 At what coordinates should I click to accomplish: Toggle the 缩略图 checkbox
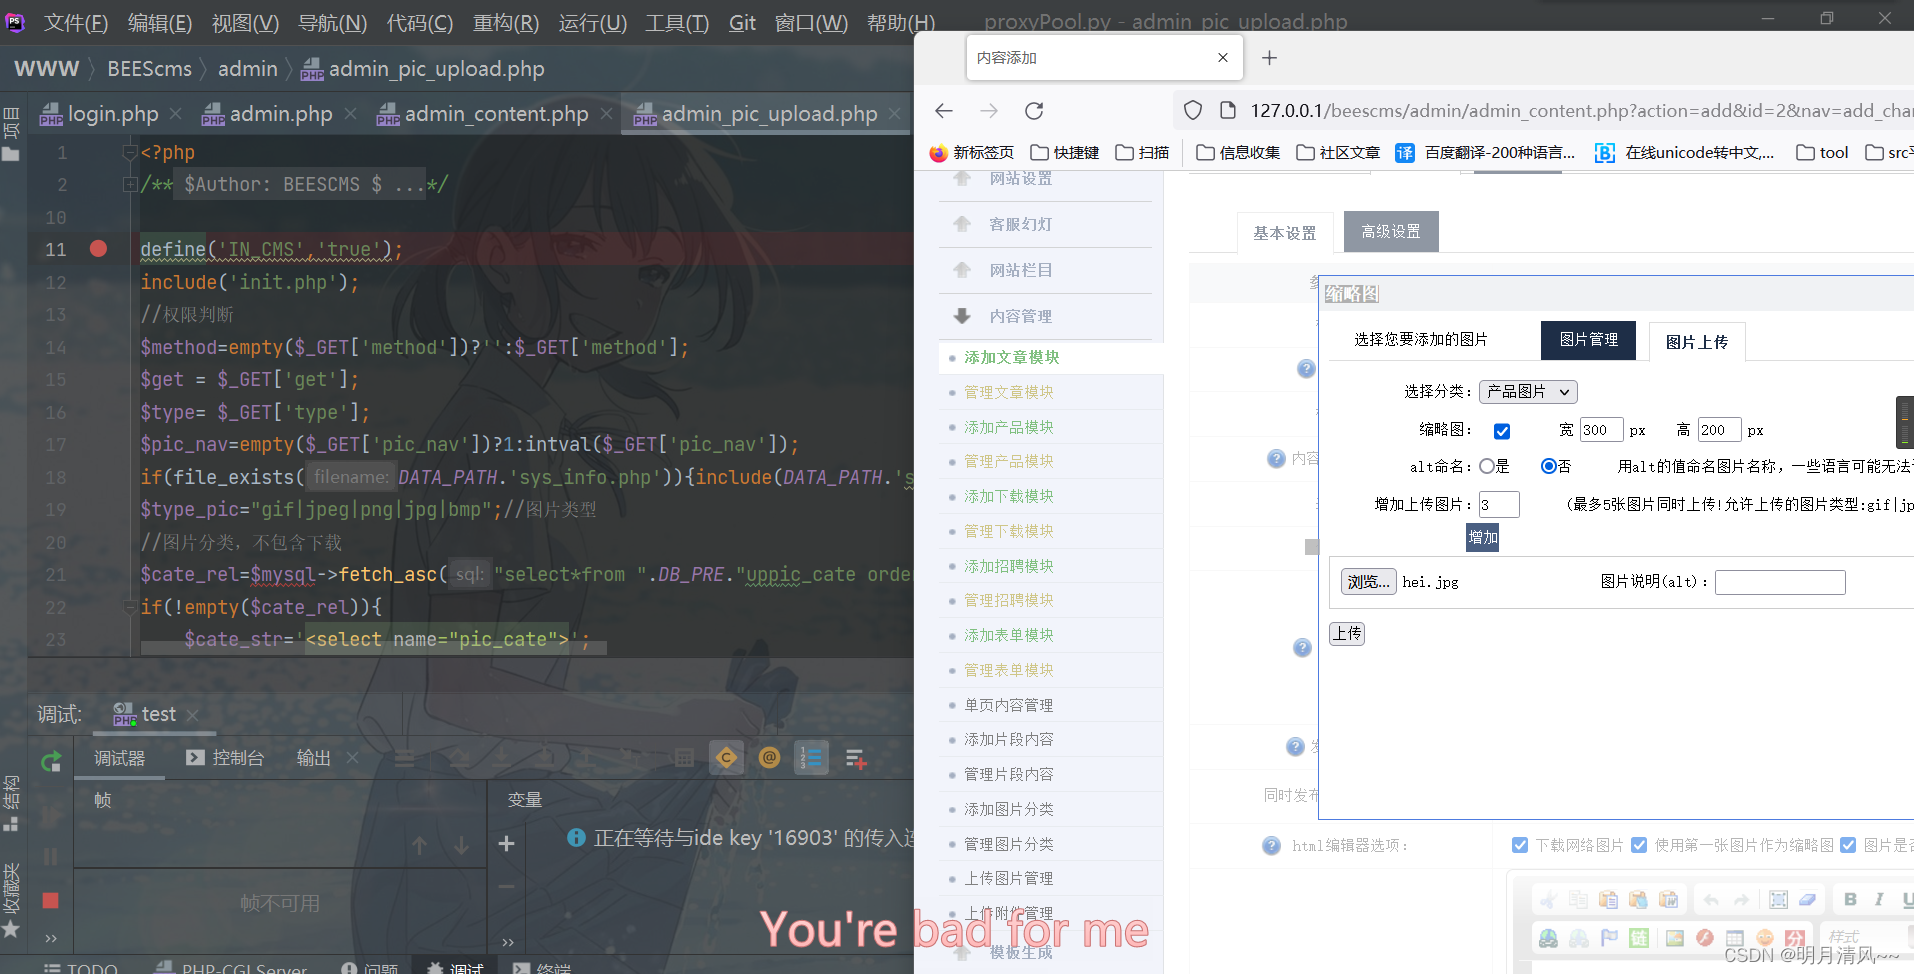[1502, 431]
